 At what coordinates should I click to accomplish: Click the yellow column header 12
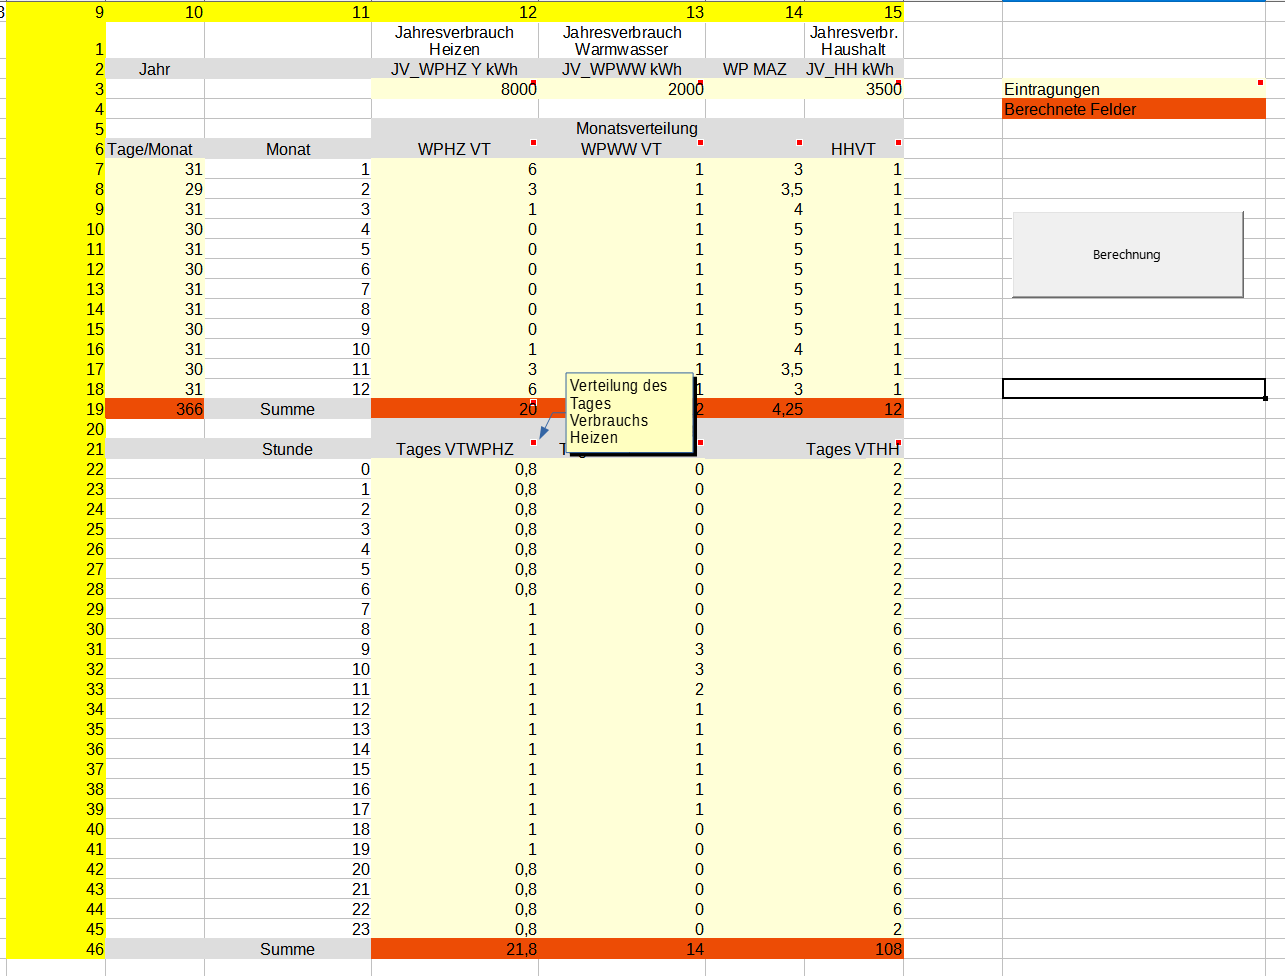[454, 12]
